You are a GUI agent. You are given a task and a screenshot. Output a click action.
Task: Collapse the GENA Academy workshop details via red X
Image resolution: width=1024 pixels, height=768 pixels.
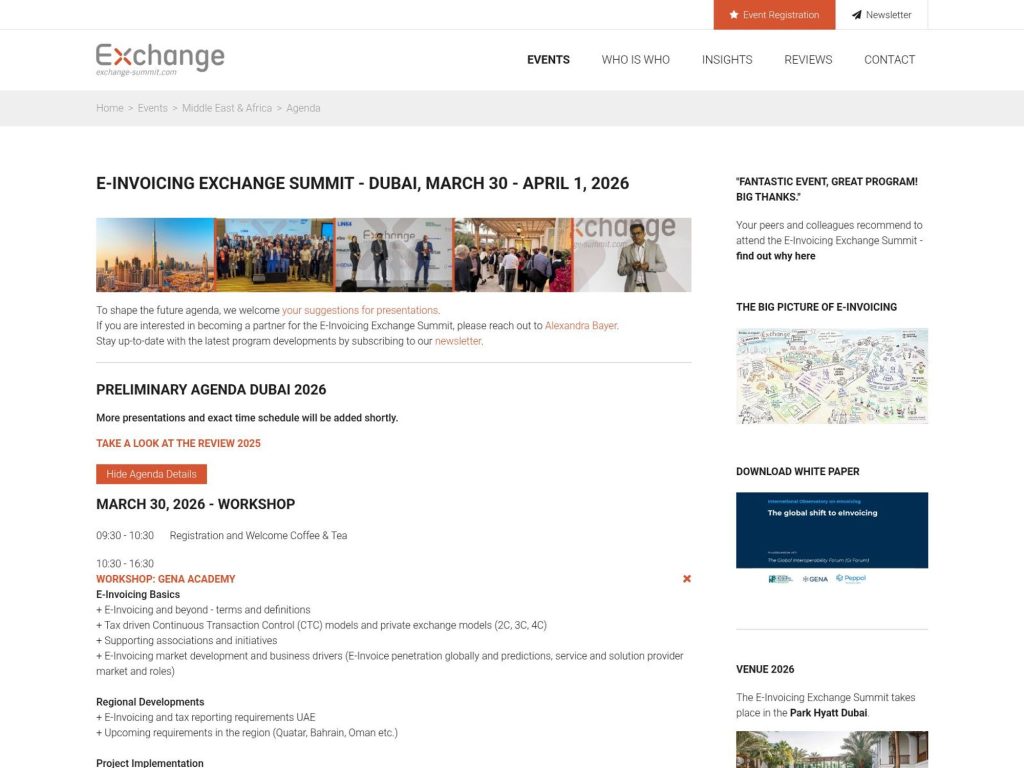click(x=686, y=578)
